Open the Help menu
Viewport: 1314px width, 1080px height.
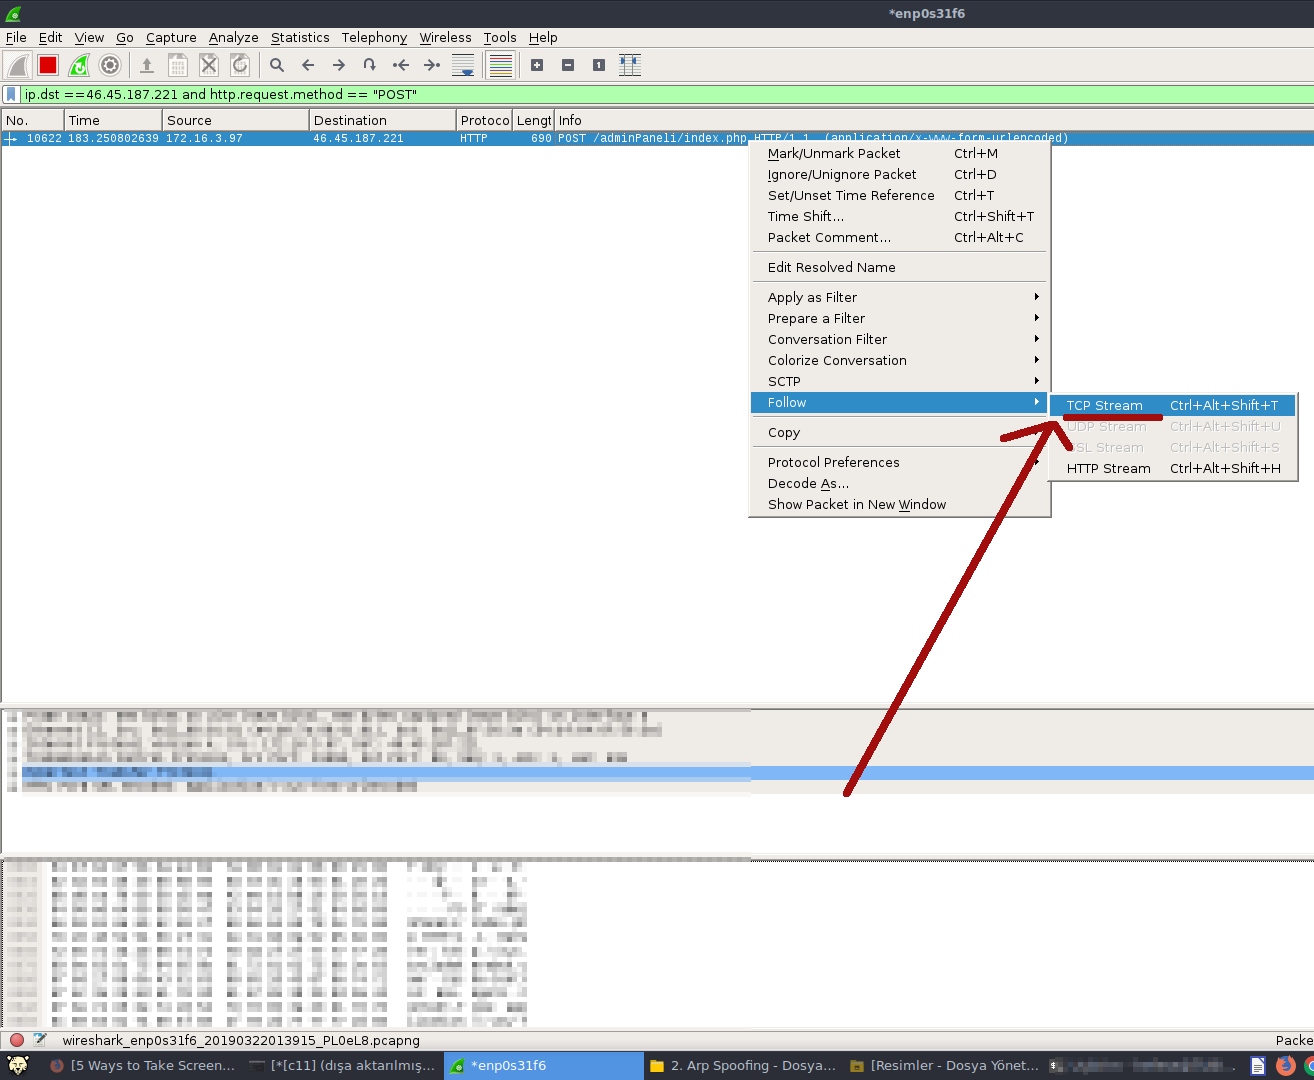pyautogui.click(x=543, y=38)
